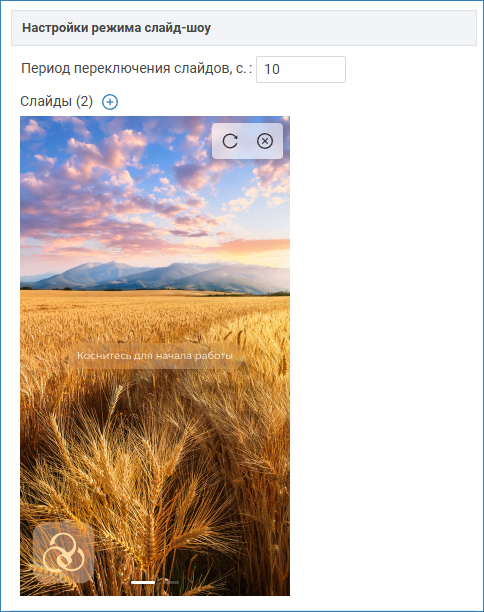This screenshot has height=612, width=484.
Task: Select the value 10 in the period field
Action: click(x=272, y=69)
